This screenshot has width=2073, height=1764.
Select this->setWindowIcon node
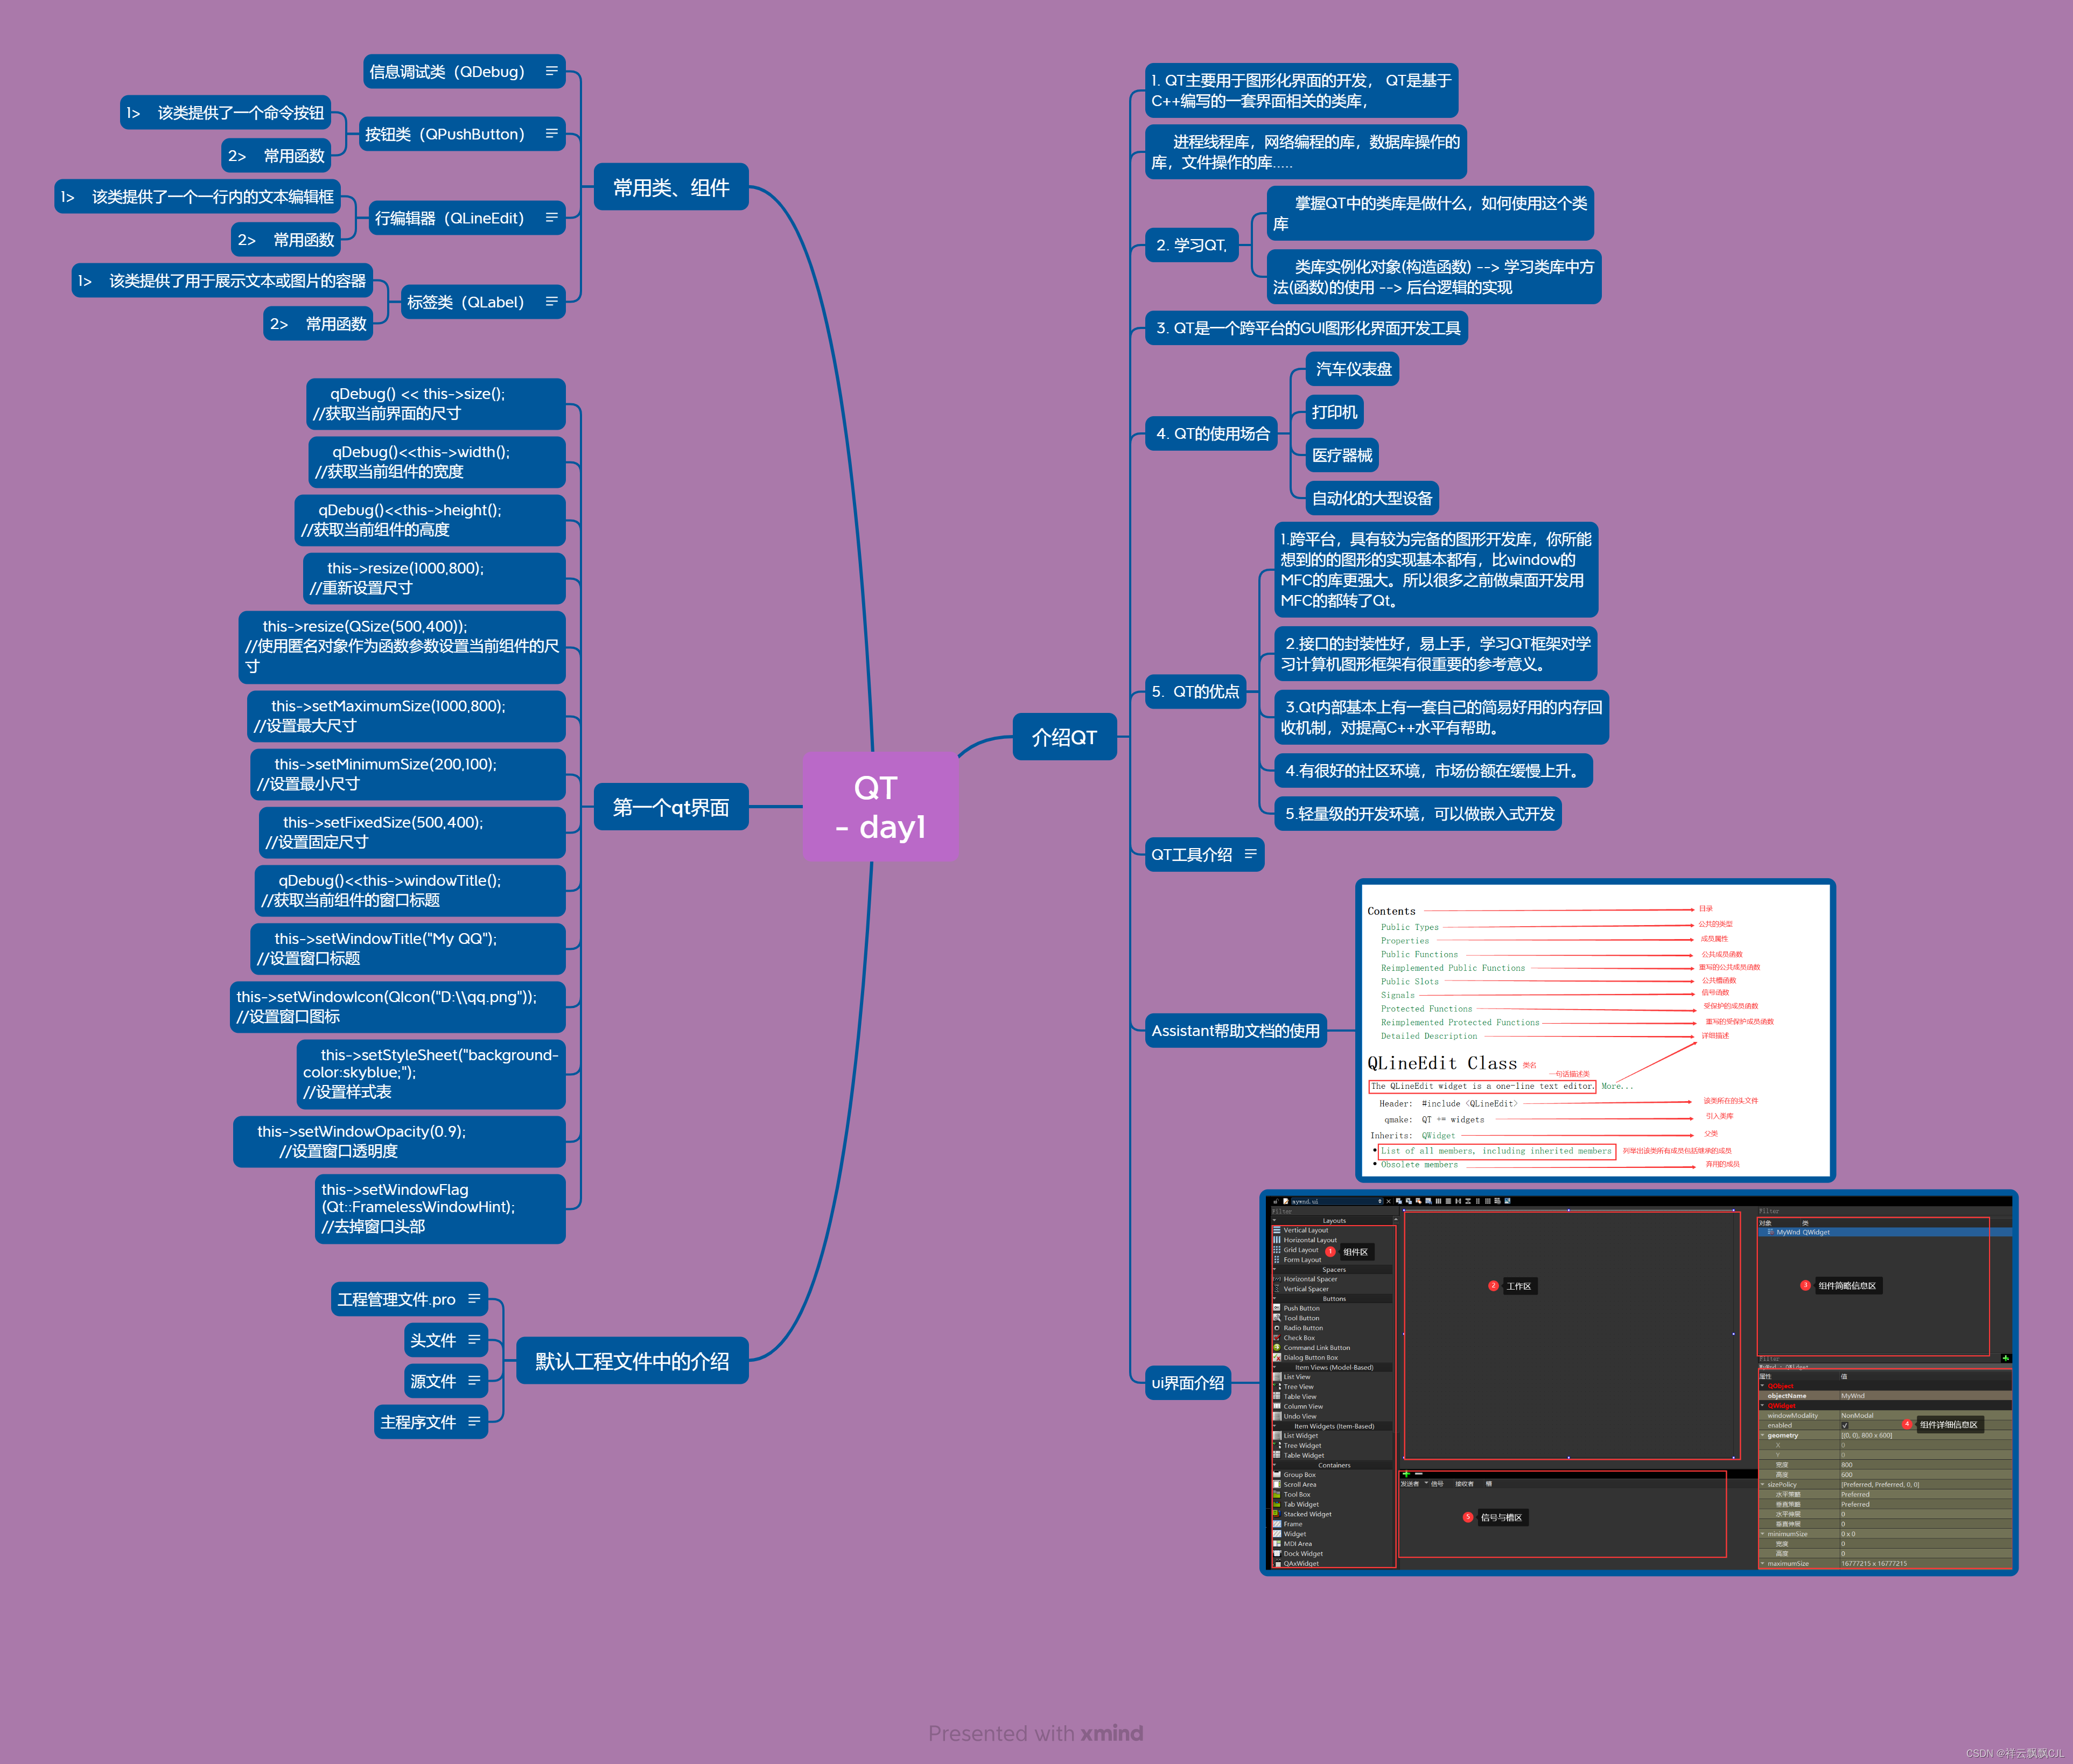398,1006
